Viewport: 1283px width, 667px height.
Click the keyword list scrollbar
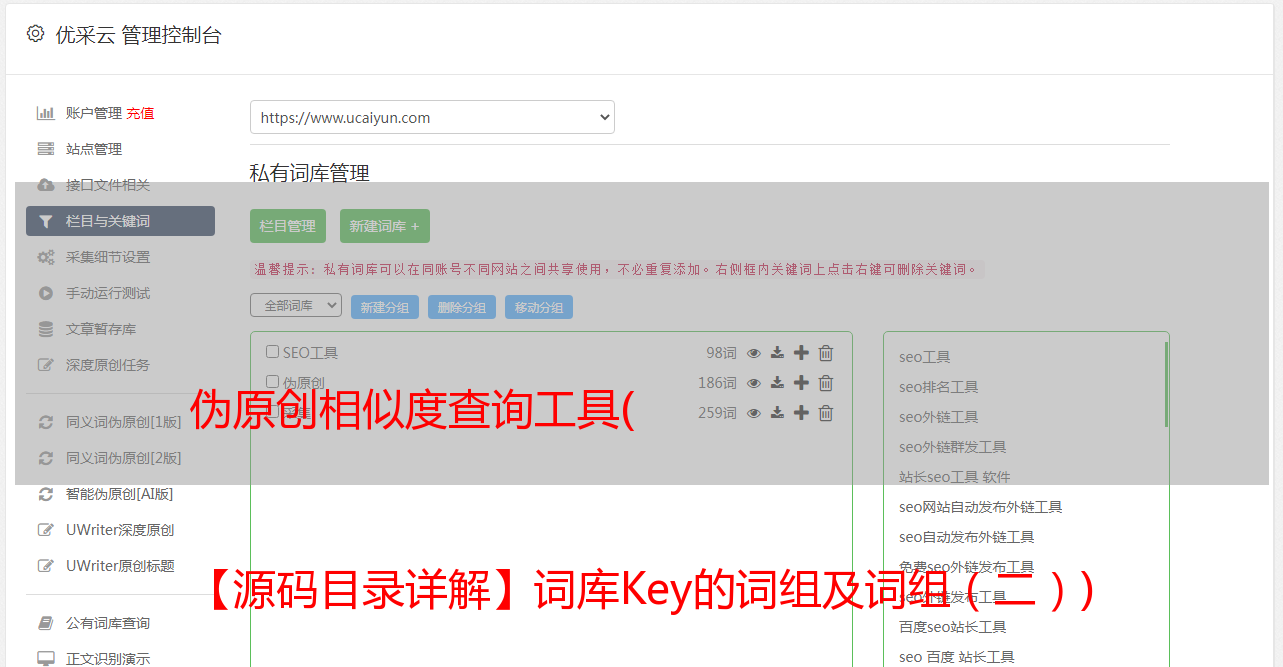1166,385
